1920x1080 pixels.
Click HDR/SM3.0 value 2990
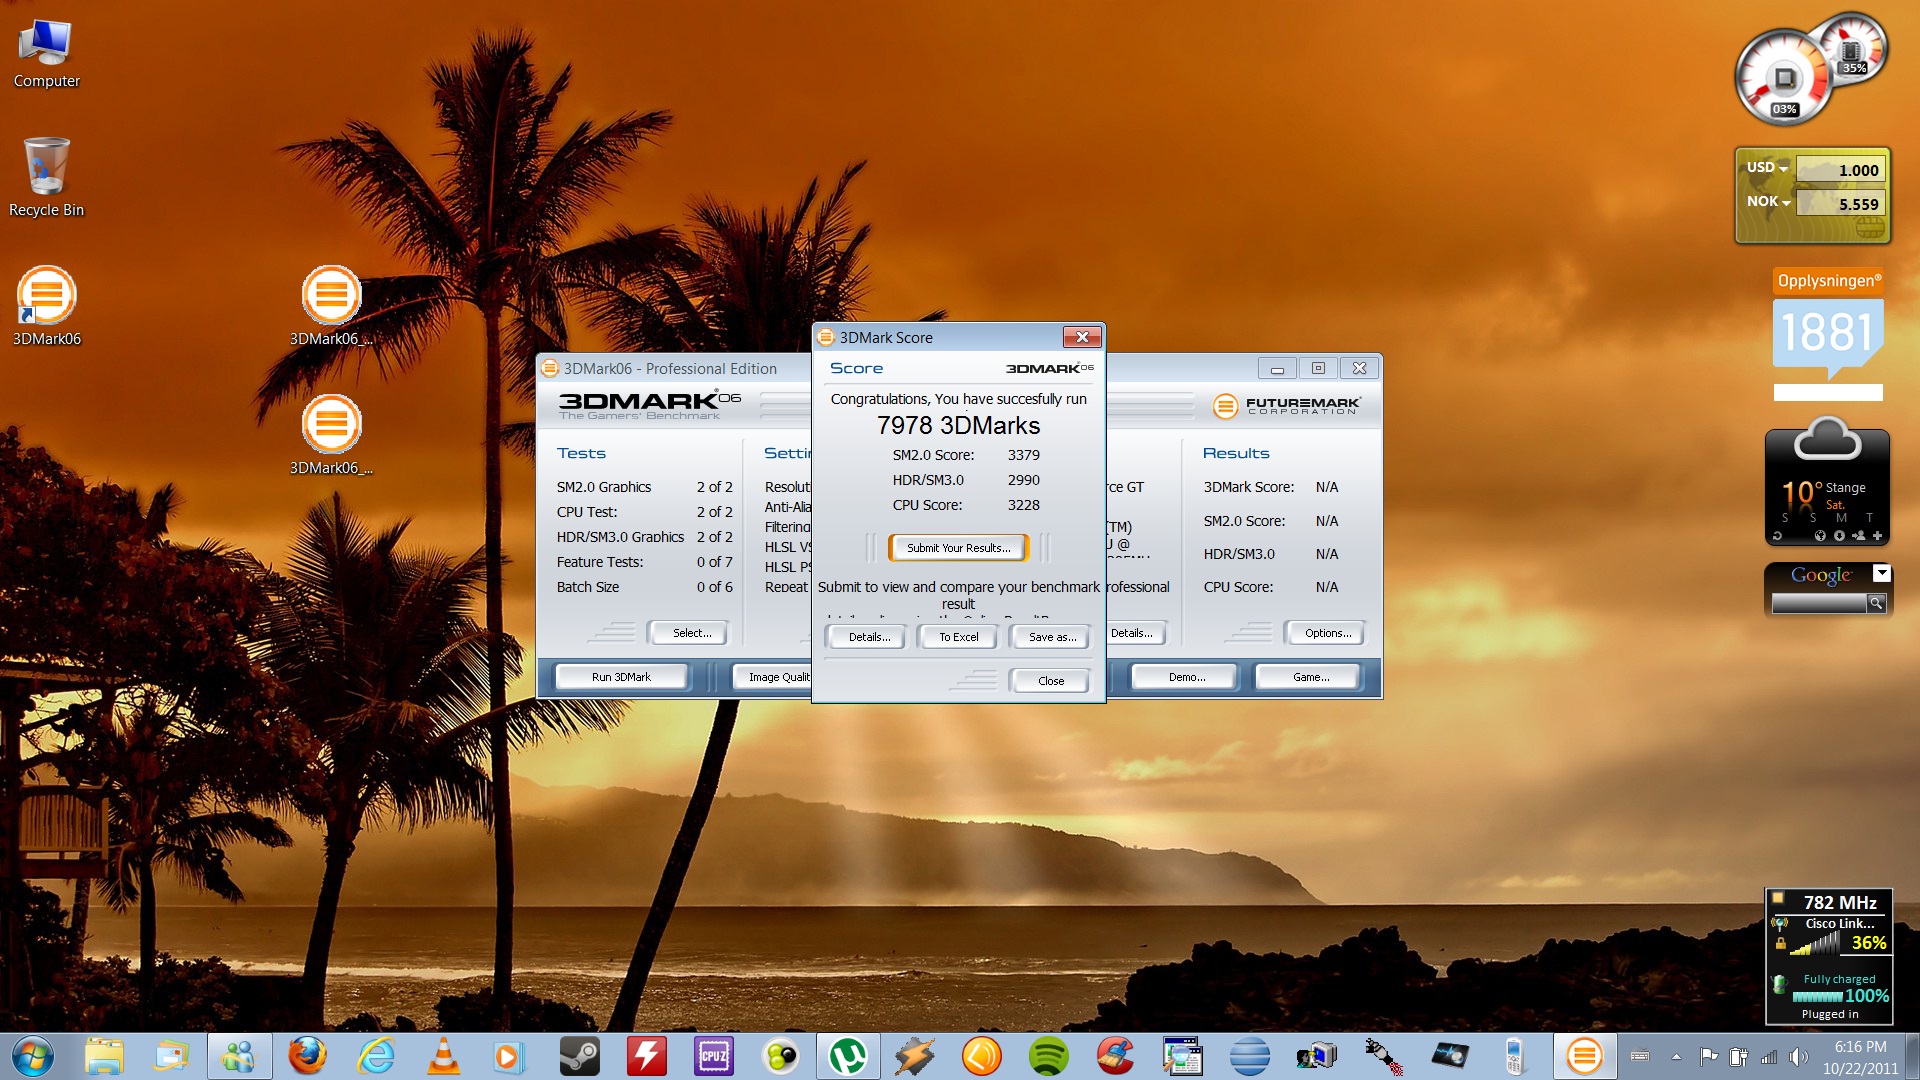click(1023, 480)
